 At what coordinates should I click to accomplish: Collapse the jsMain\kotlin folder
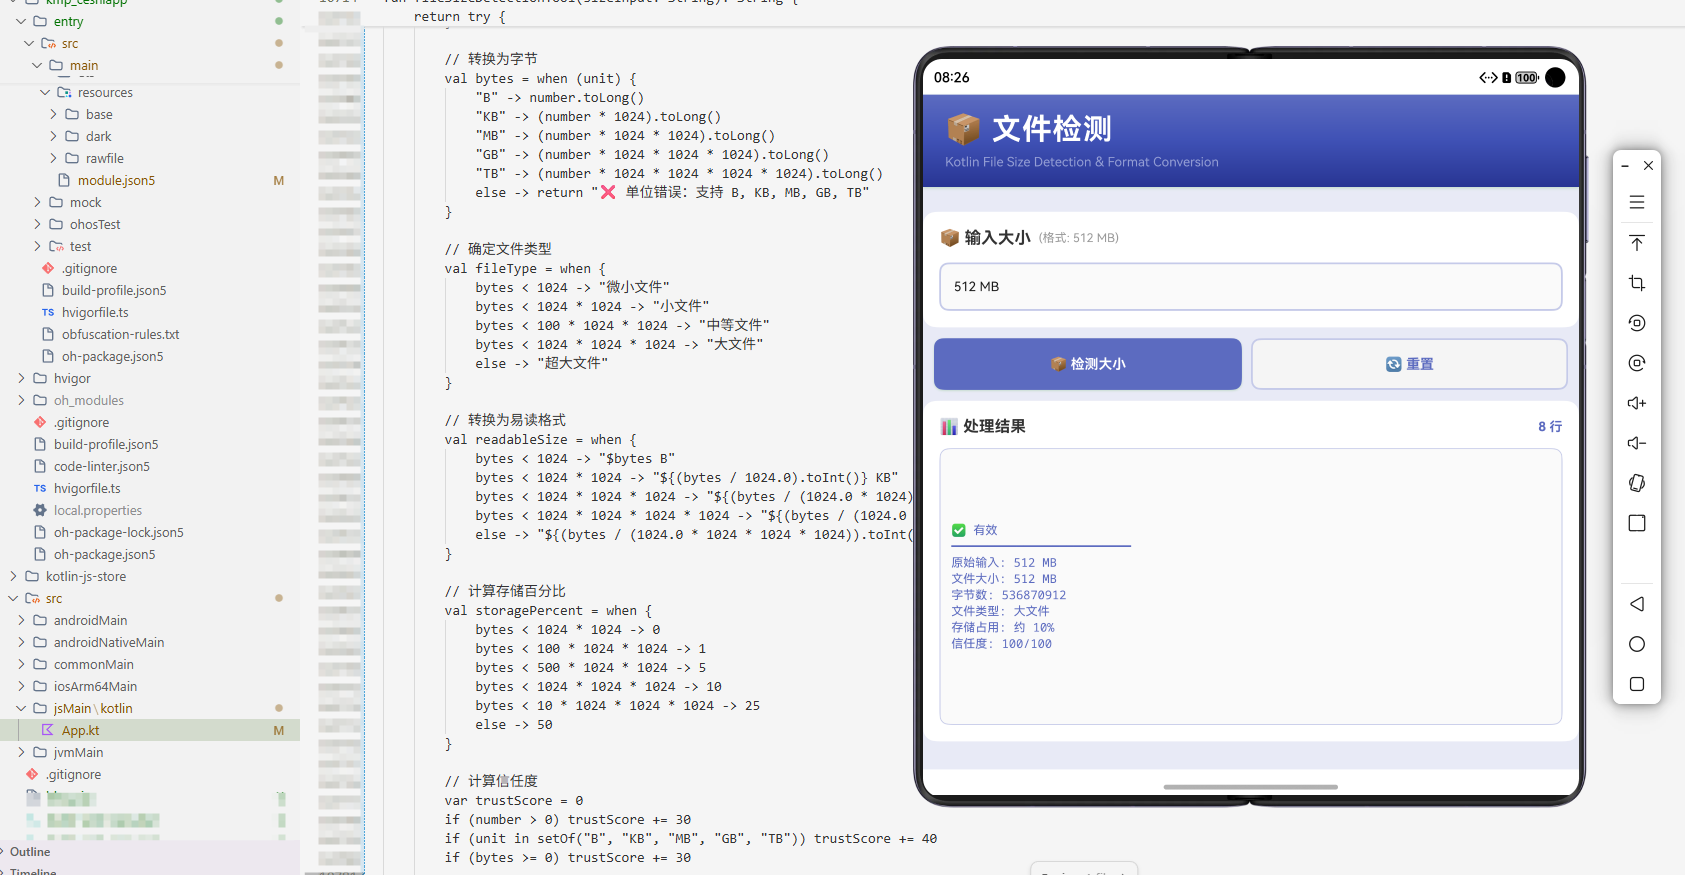click(21, 708)
